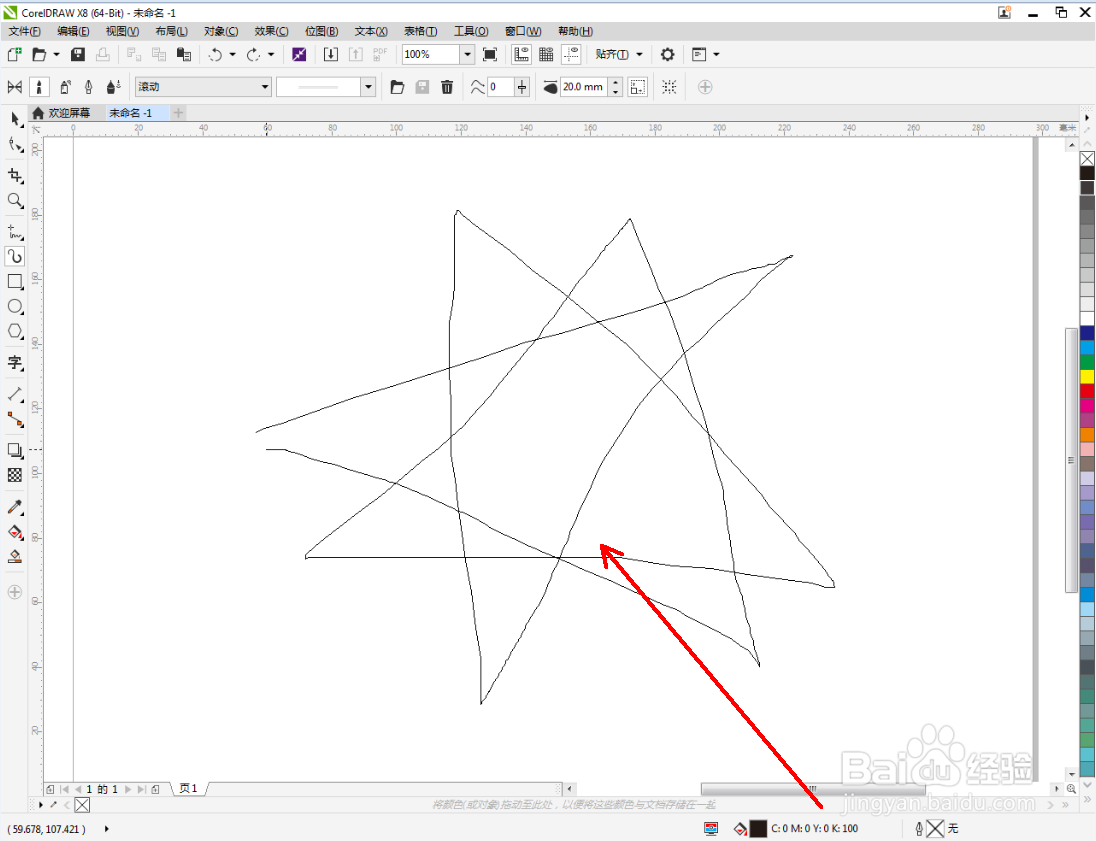Enable the Calligraphic artistic media mode
Viewport: 1096px width, 841px height.
click(x=89, y=87)
